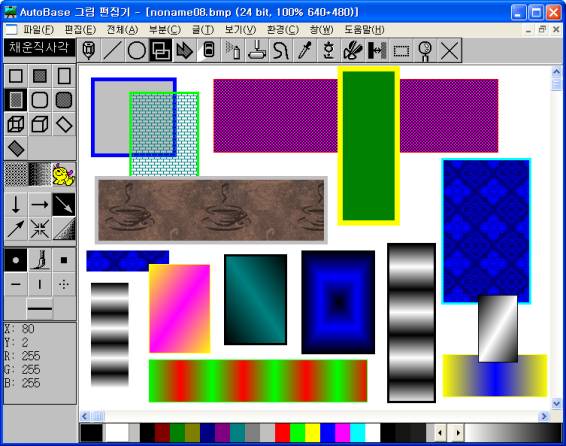Select the magnifier zoom tool
566x446 pixels.
(425, 51)
